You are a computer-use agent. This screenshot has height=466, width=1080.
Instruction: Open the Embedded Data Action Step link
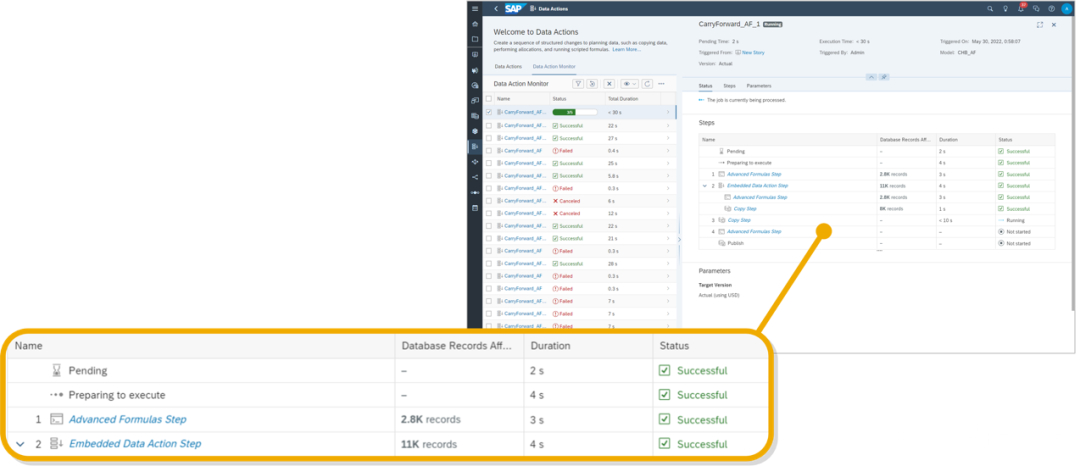[758, 186]
